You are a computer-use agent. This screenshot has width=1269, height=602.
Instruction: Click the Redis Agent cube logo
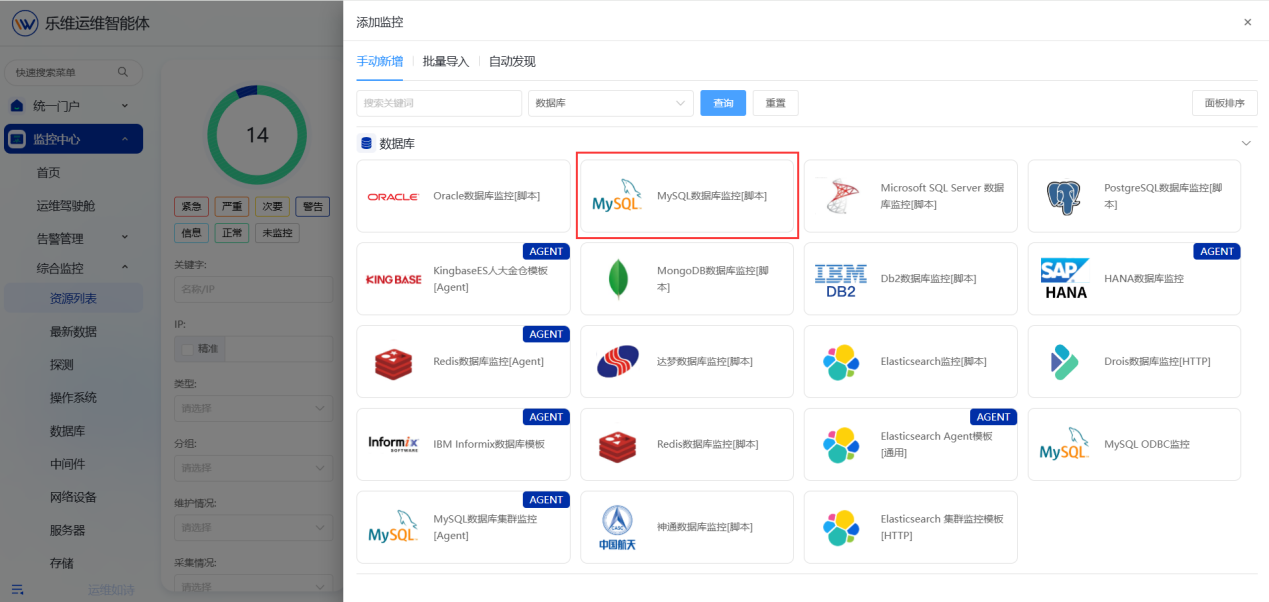(393, 362)
